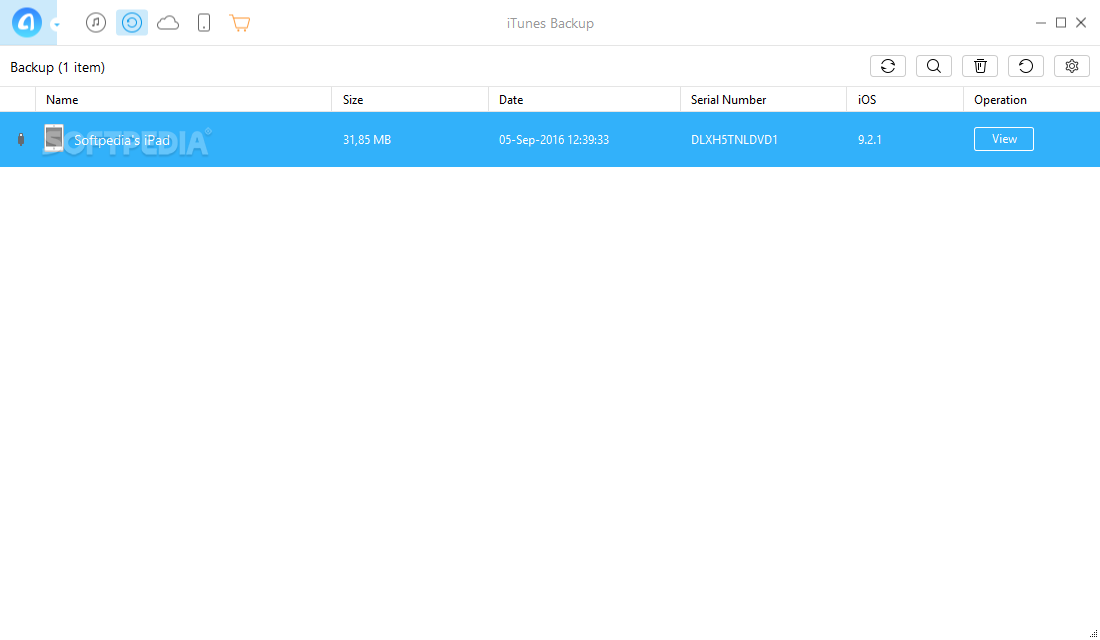
Task: Click the trash delete backup button
Action: pos(980,66)
